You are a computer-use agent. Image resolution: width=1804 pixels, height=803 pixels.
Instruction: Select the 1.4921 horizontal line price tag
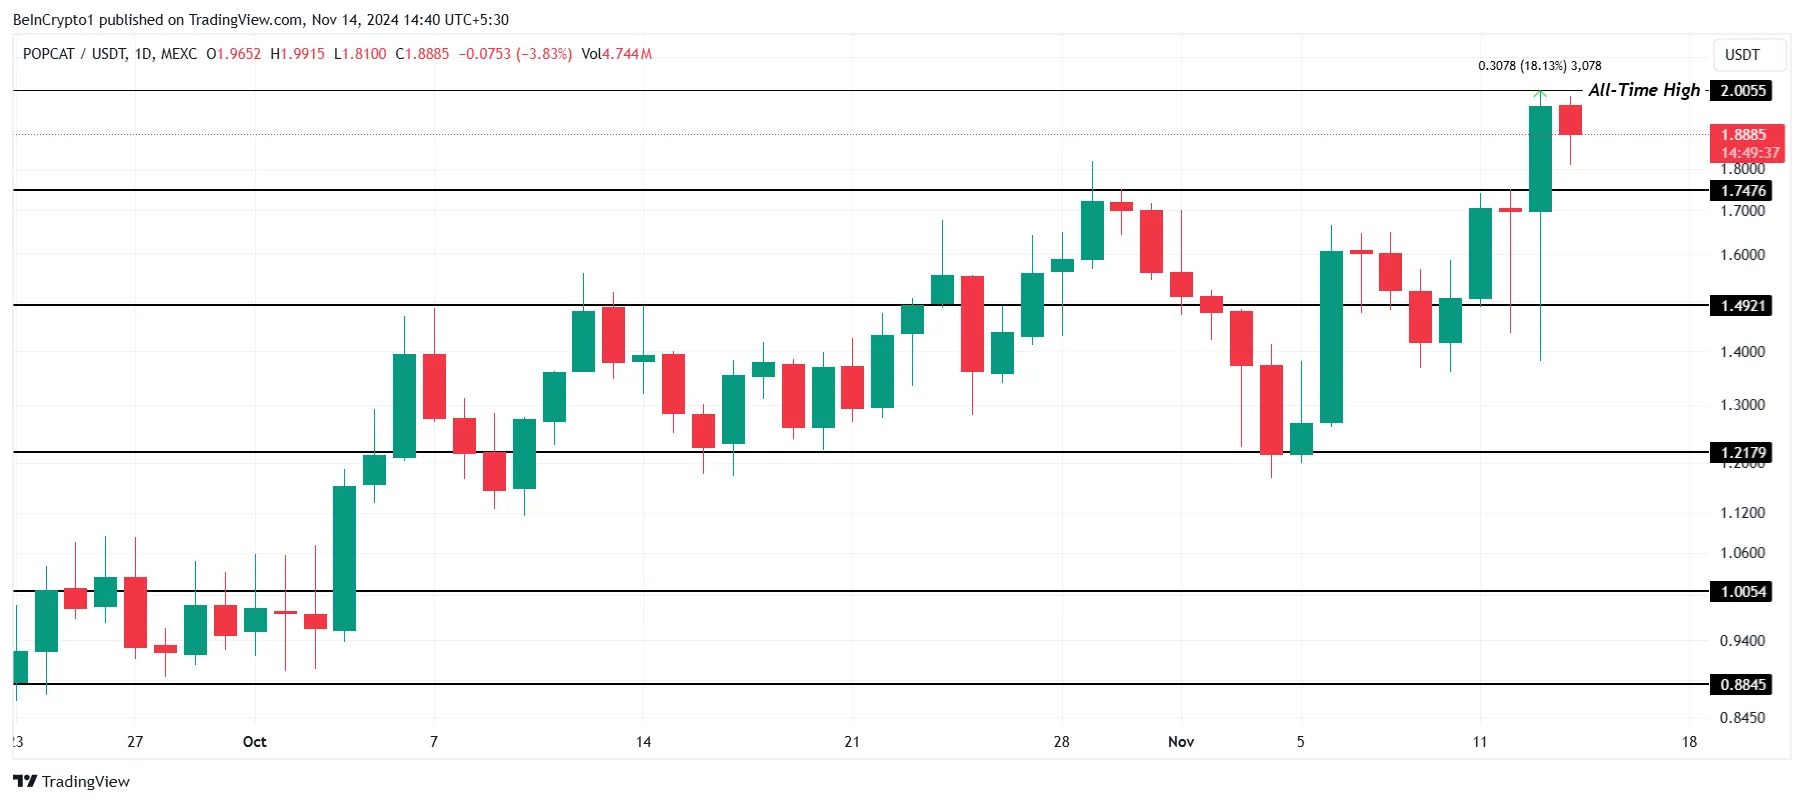point(1742,305)
